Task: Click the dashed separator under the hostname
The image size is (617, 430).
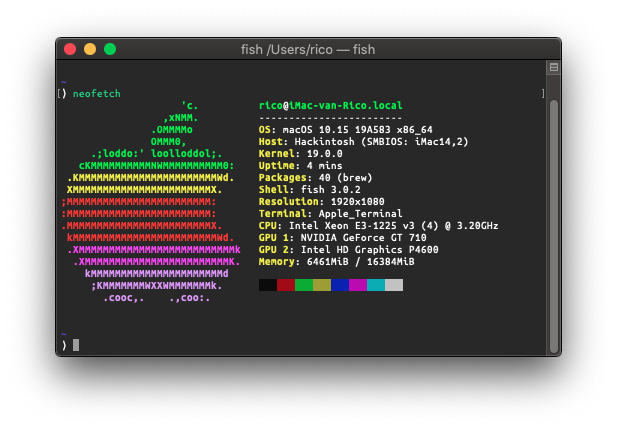Action: [x=331, y=118]
